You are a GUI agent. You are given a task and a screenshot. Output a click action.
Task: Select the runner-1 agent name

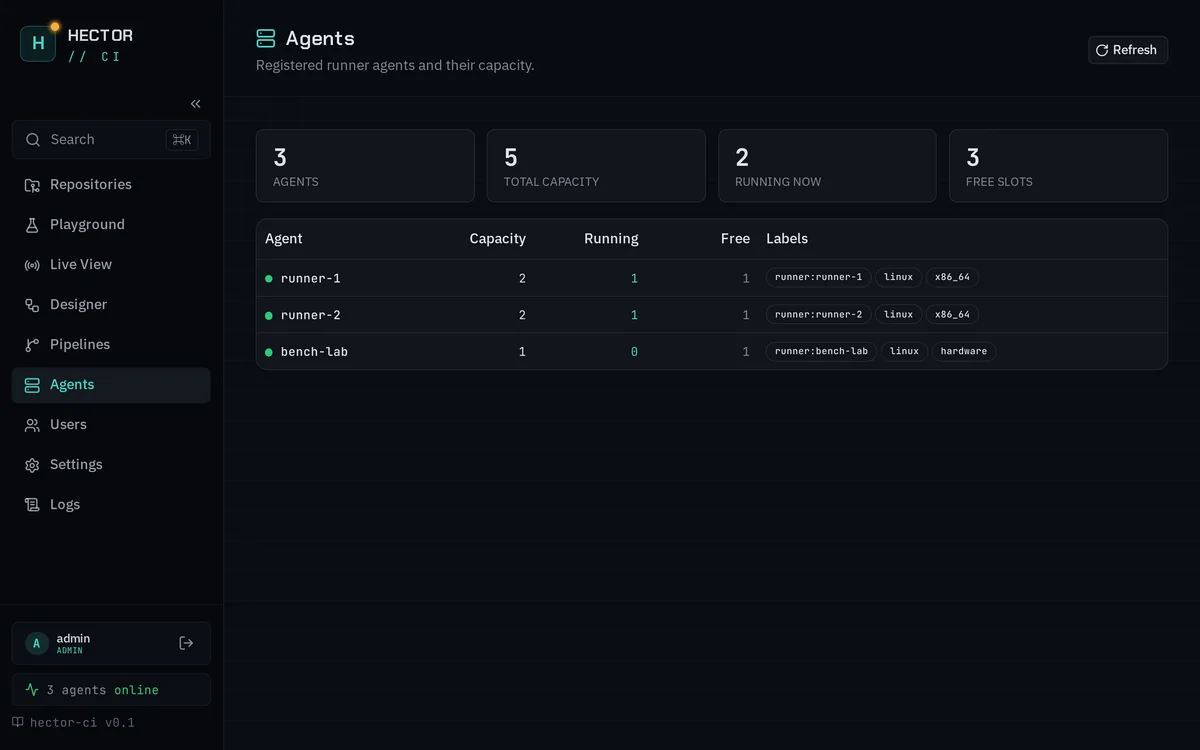311,279
